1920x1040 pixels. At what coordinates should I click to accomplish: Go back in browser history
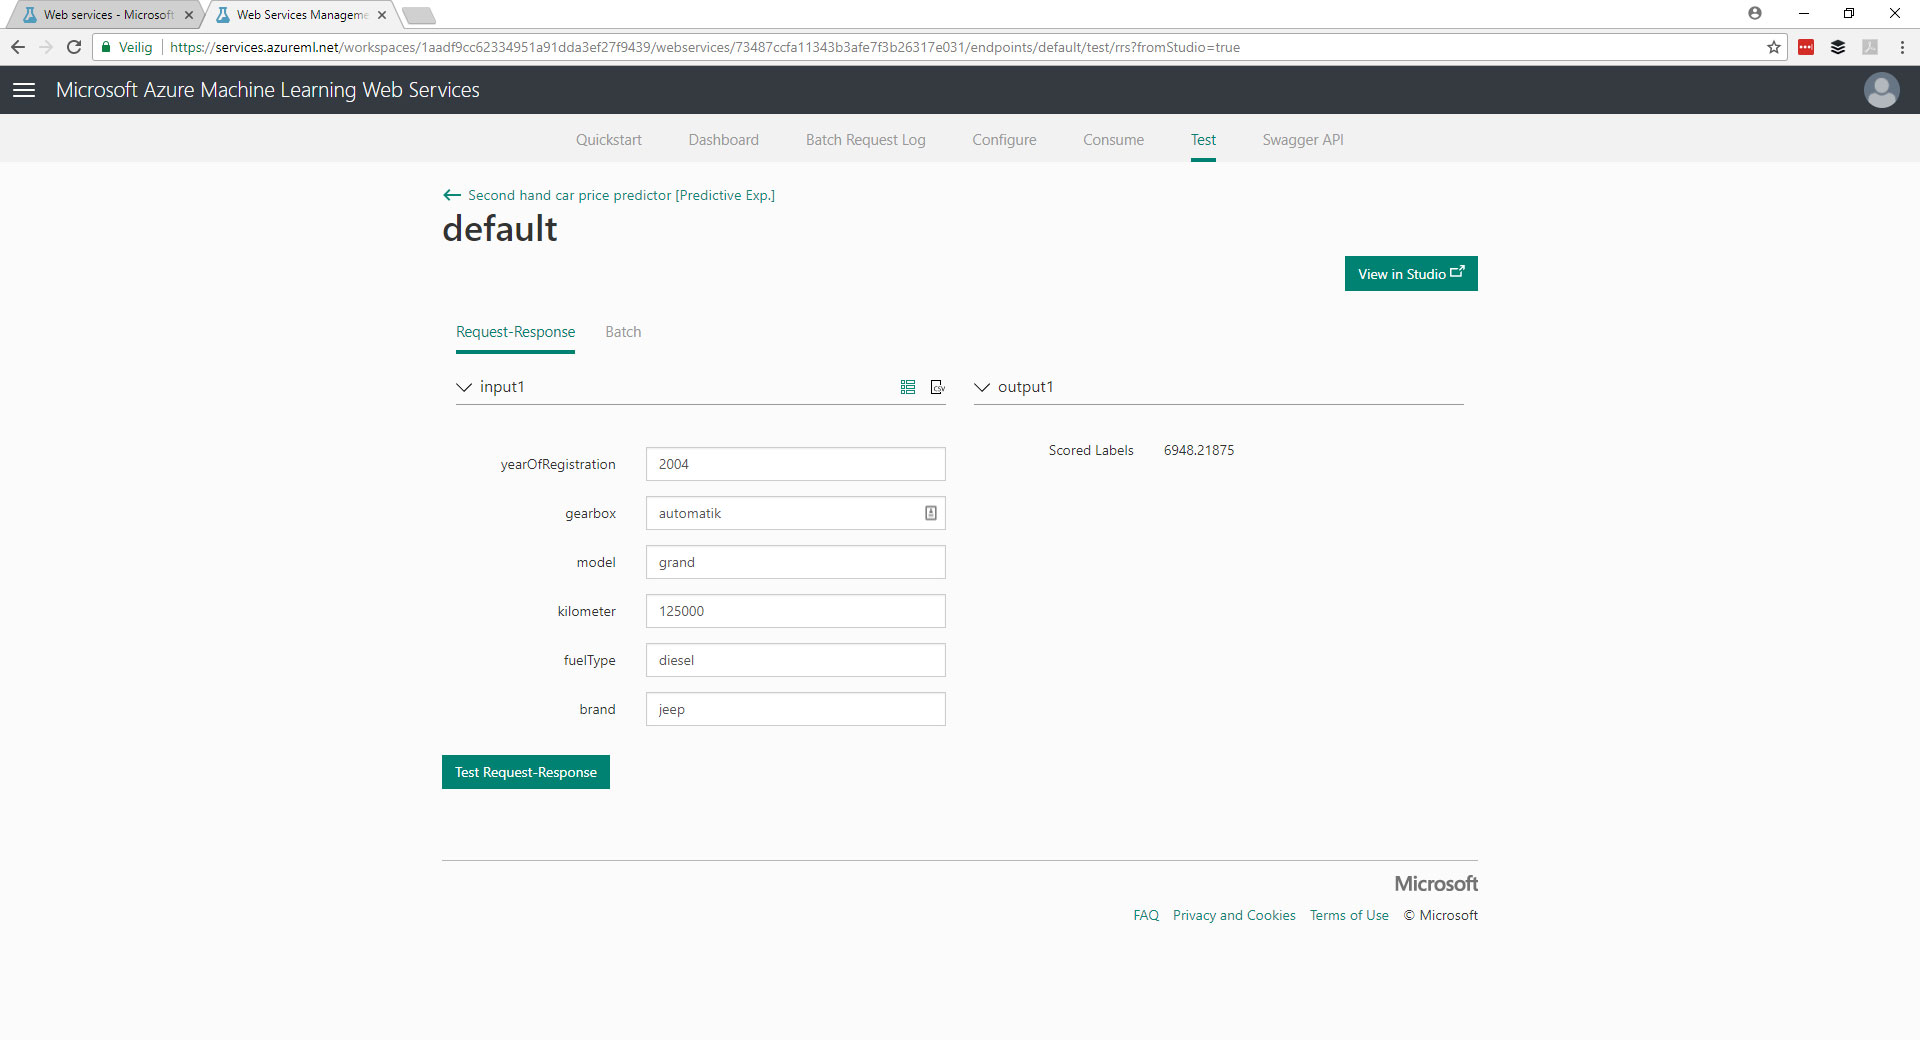pos(18,47)
